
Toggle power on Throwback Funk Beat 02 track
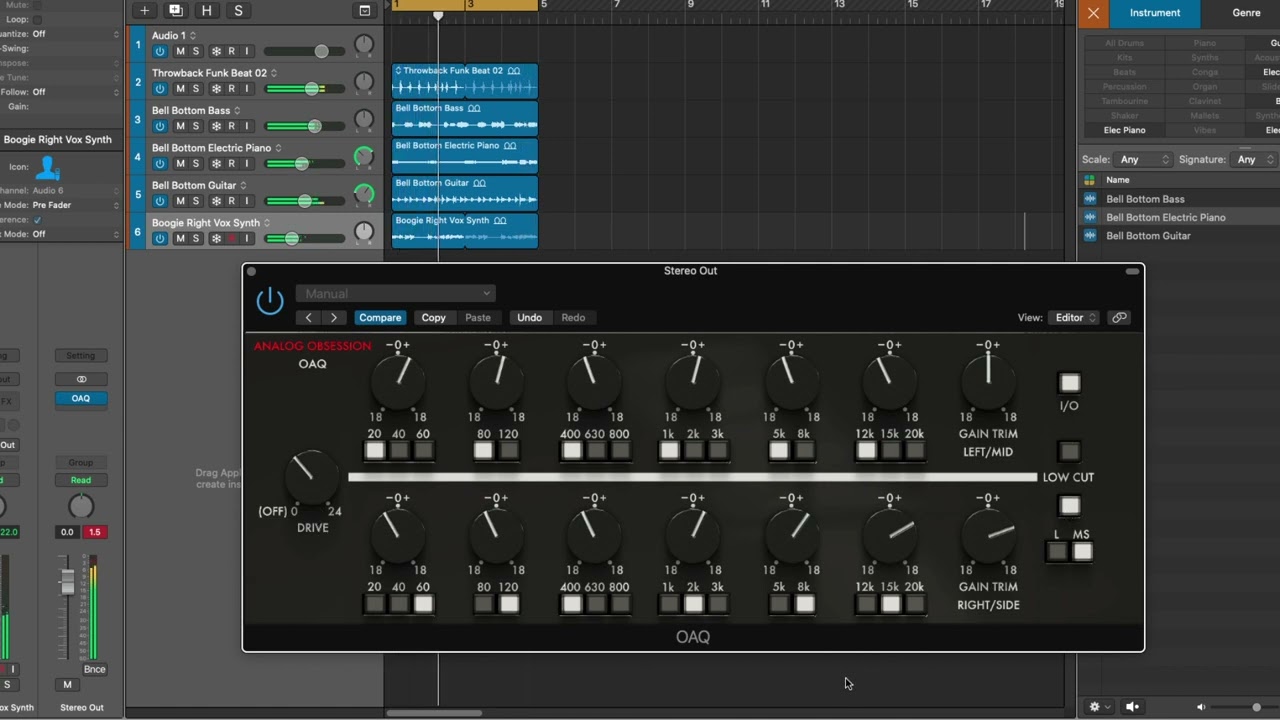click(159, 89)
